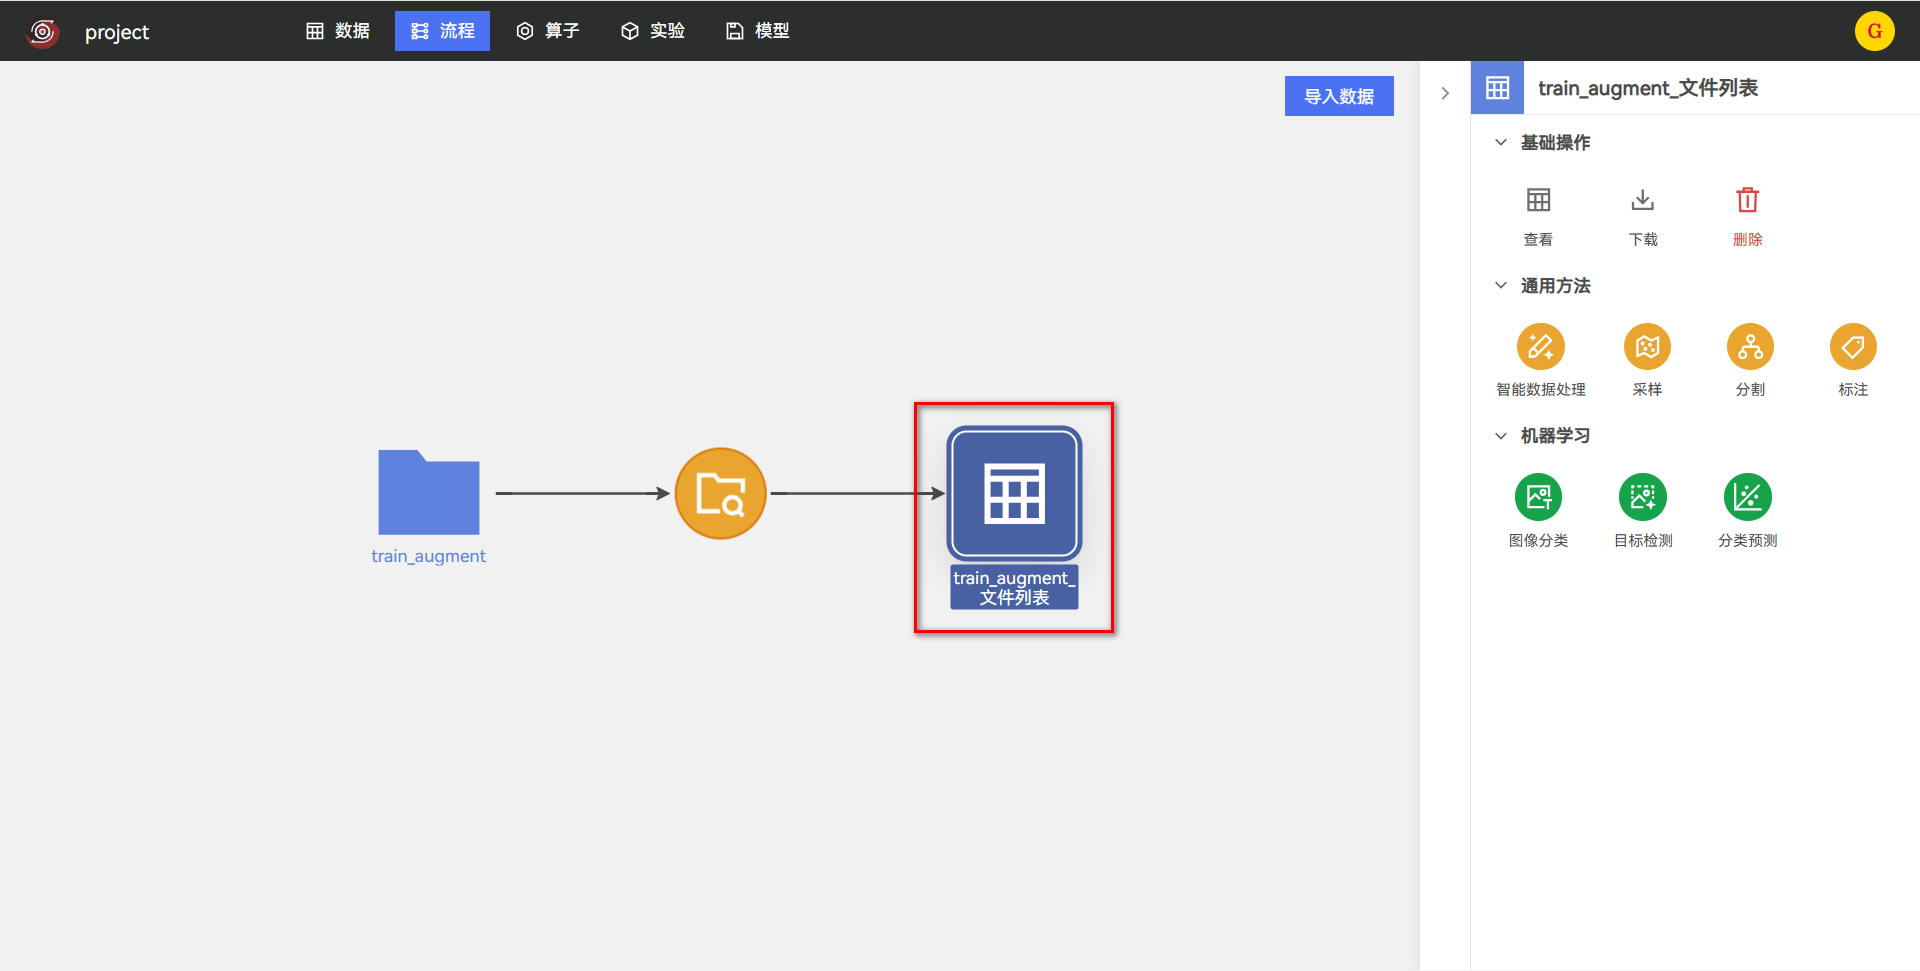This screenshot has height=971, width=1920.
Task: Collapse the 通用方法 section
Action: (x=1501, y=285)
